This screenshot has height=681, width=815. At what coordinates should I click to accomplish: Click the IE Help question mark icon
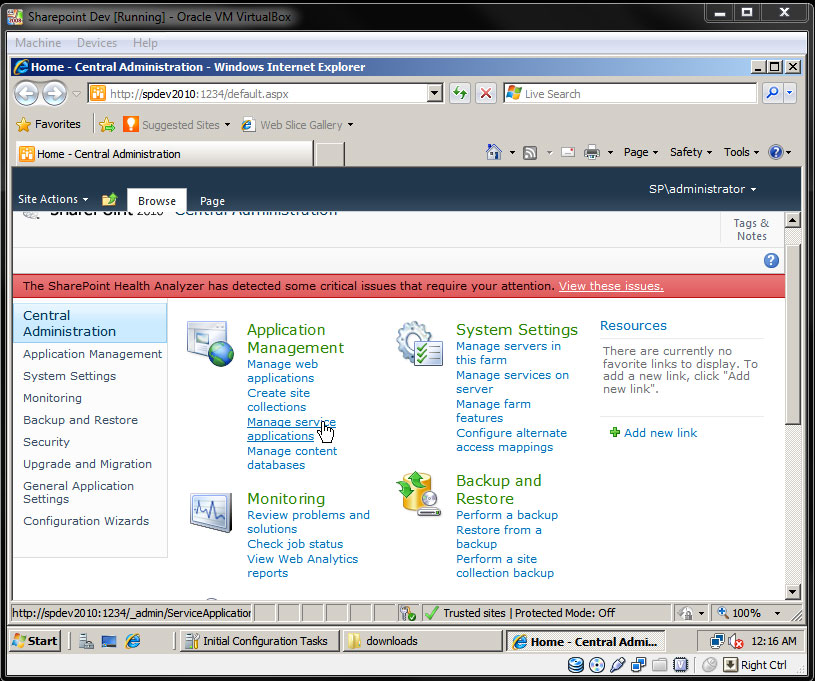tap(775, 152)
